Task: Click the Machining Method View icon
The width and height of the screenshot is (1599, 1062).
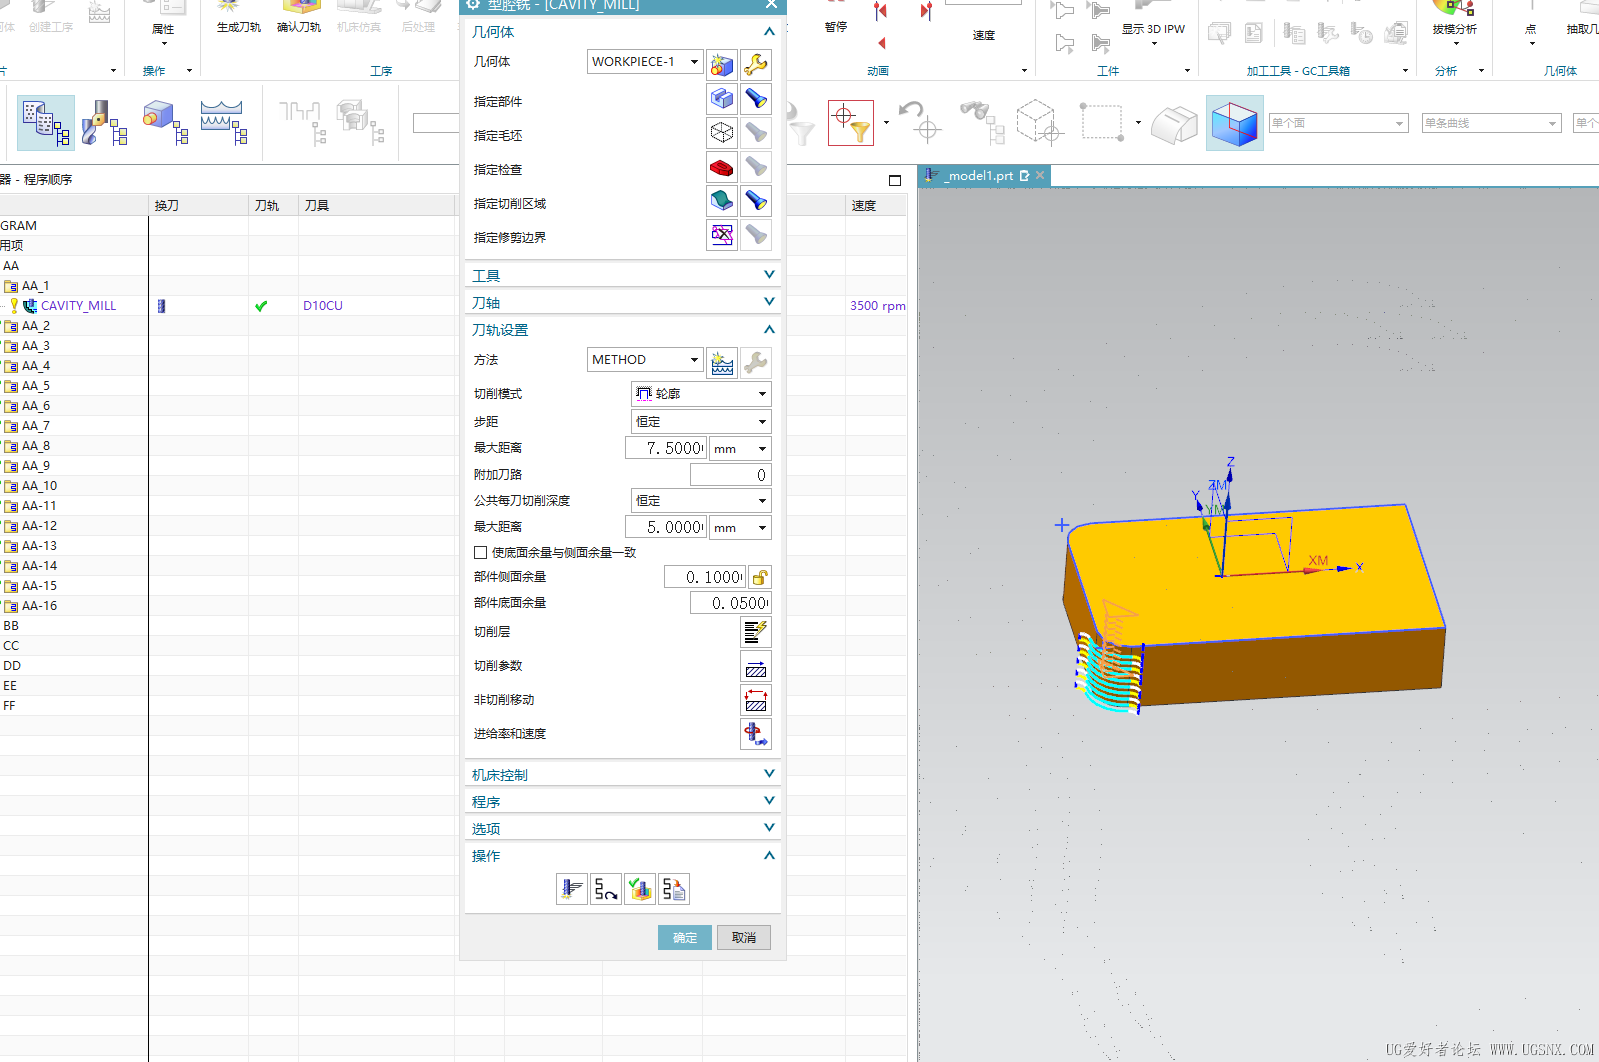Action: (224, 123)
